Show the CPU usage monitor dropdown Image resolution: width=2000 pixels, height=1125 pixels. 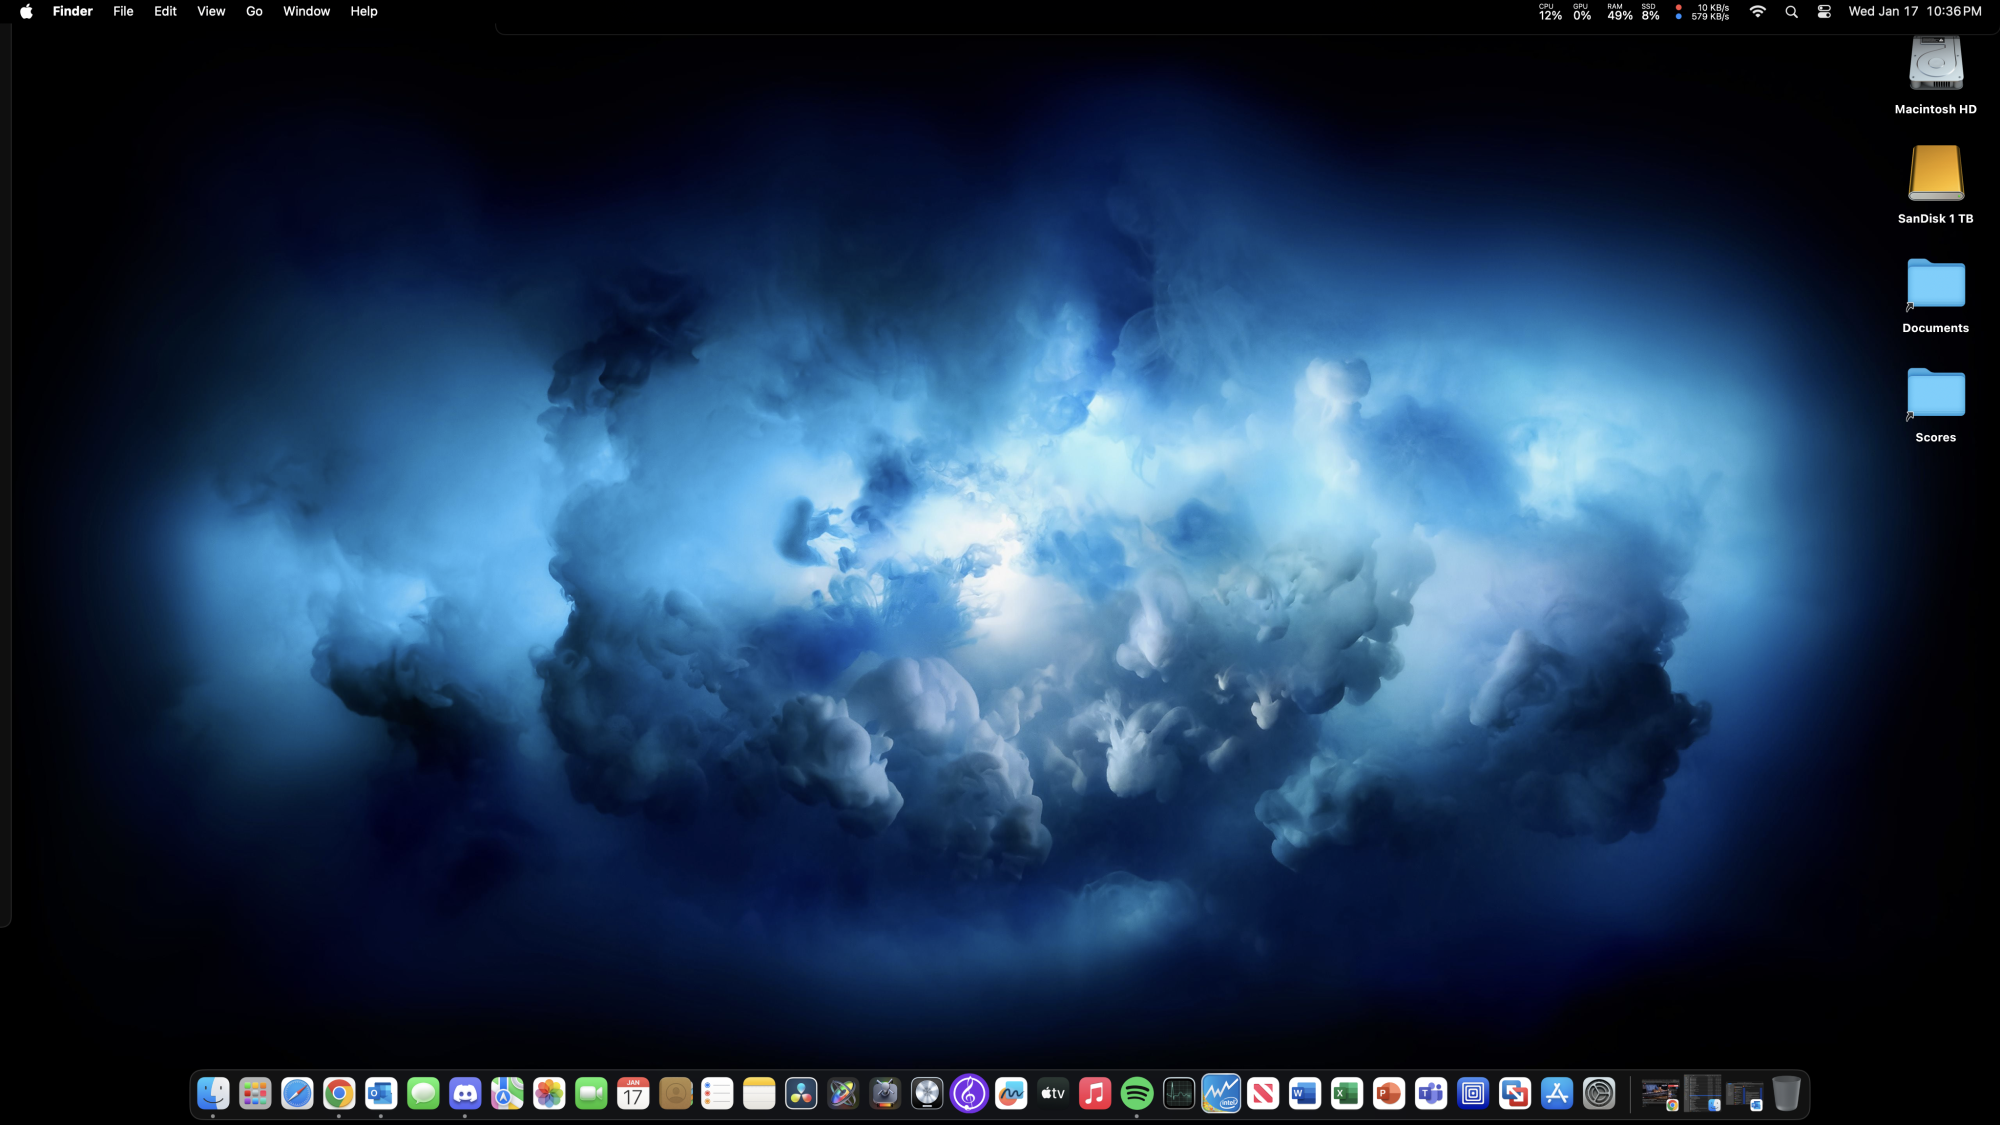click(x=1550, y=12)
